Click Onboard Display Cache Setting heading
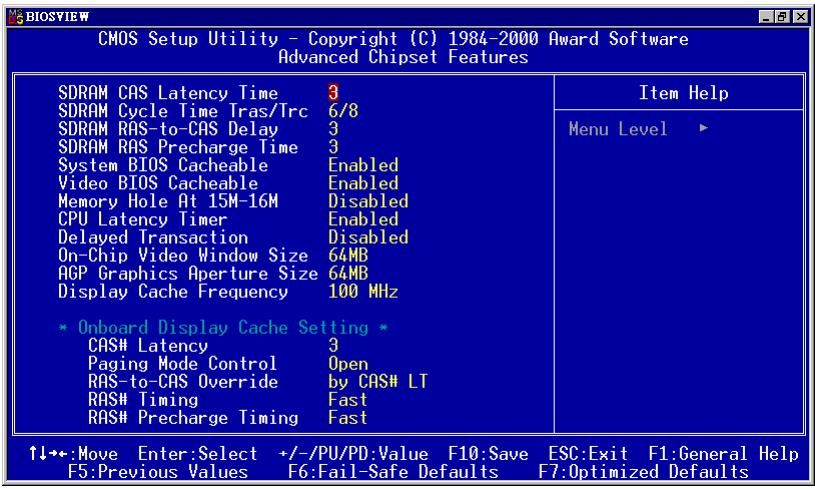Screen dimensions: 815x489 pos(223,328)
